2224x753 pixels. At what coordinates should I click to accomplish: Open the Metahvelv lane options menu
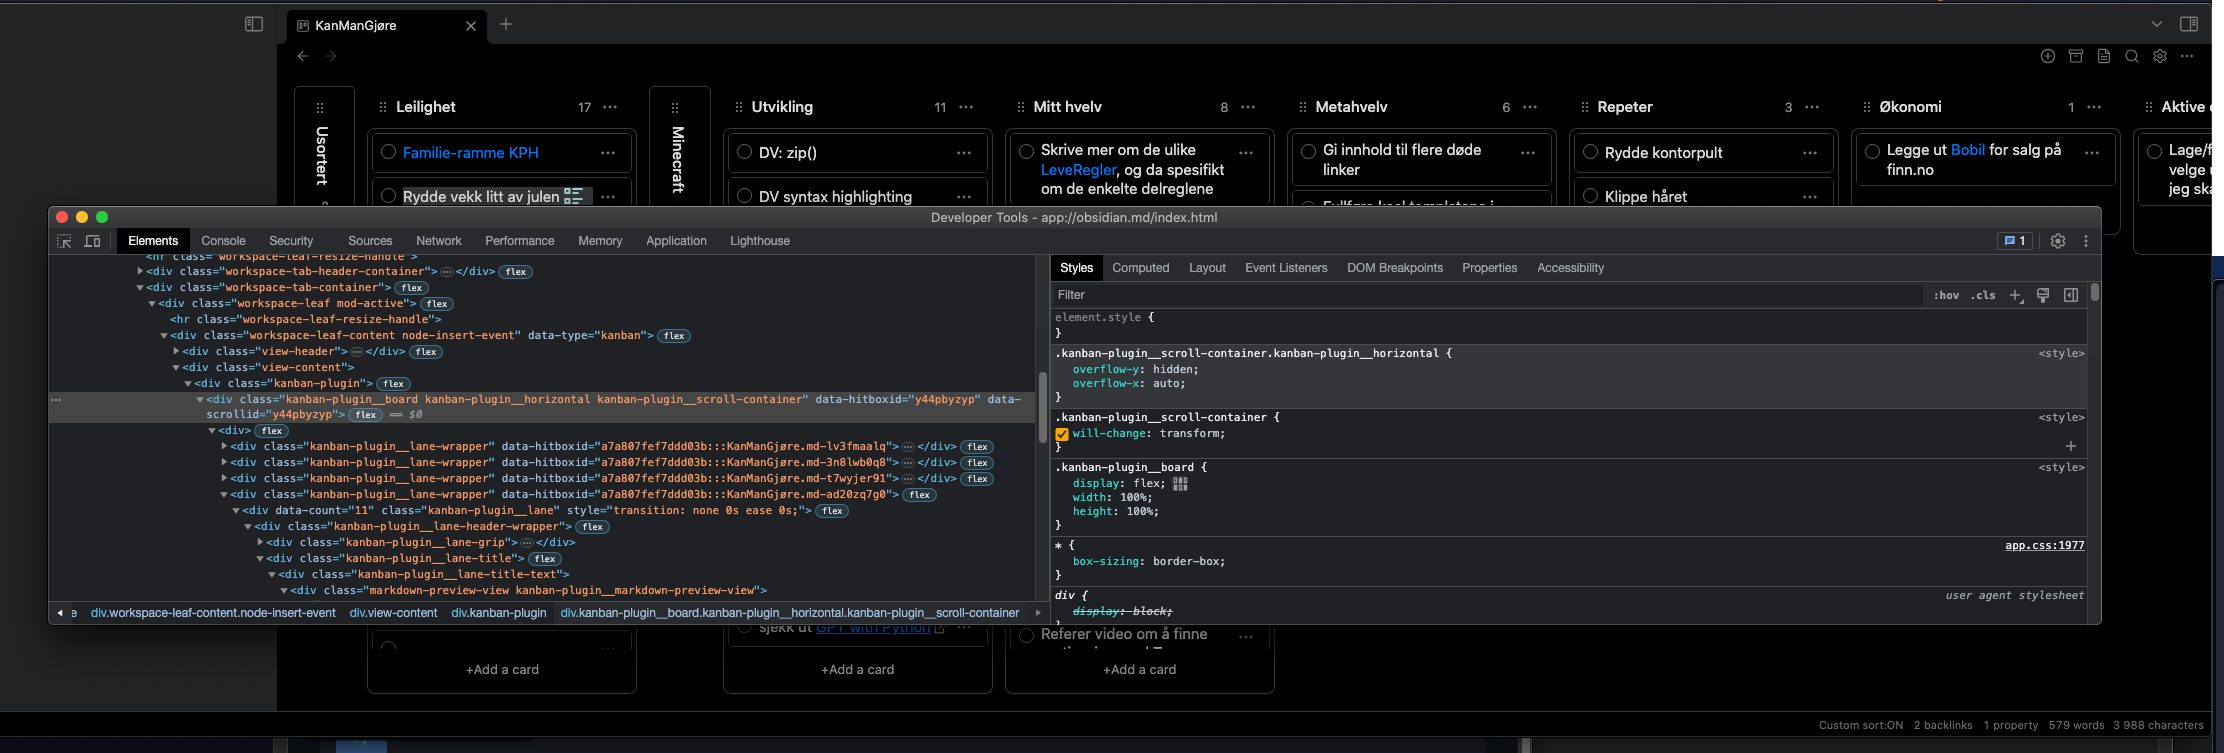pos(1530,107)
